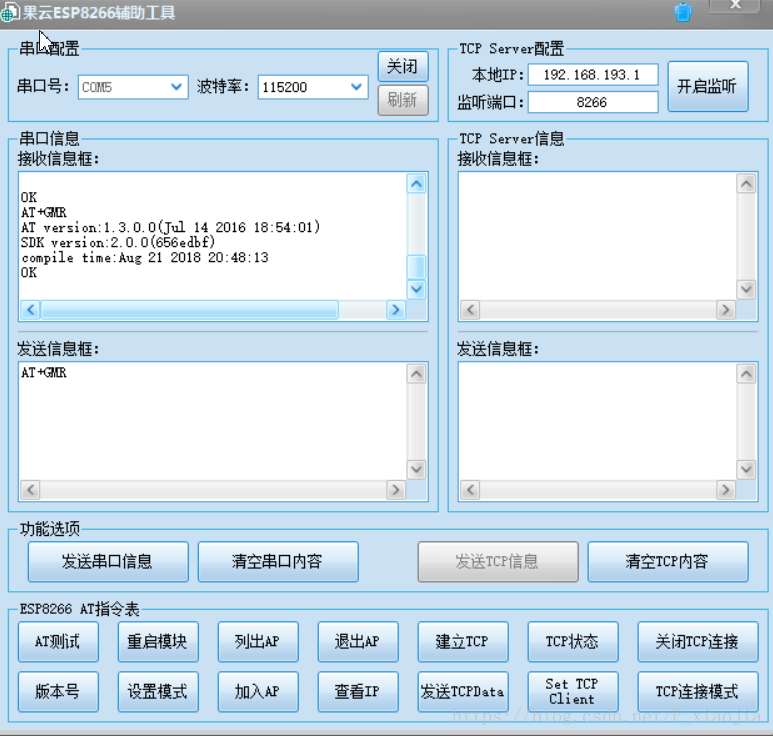Click the 关闭 serial port button

(x=403, y=67)
